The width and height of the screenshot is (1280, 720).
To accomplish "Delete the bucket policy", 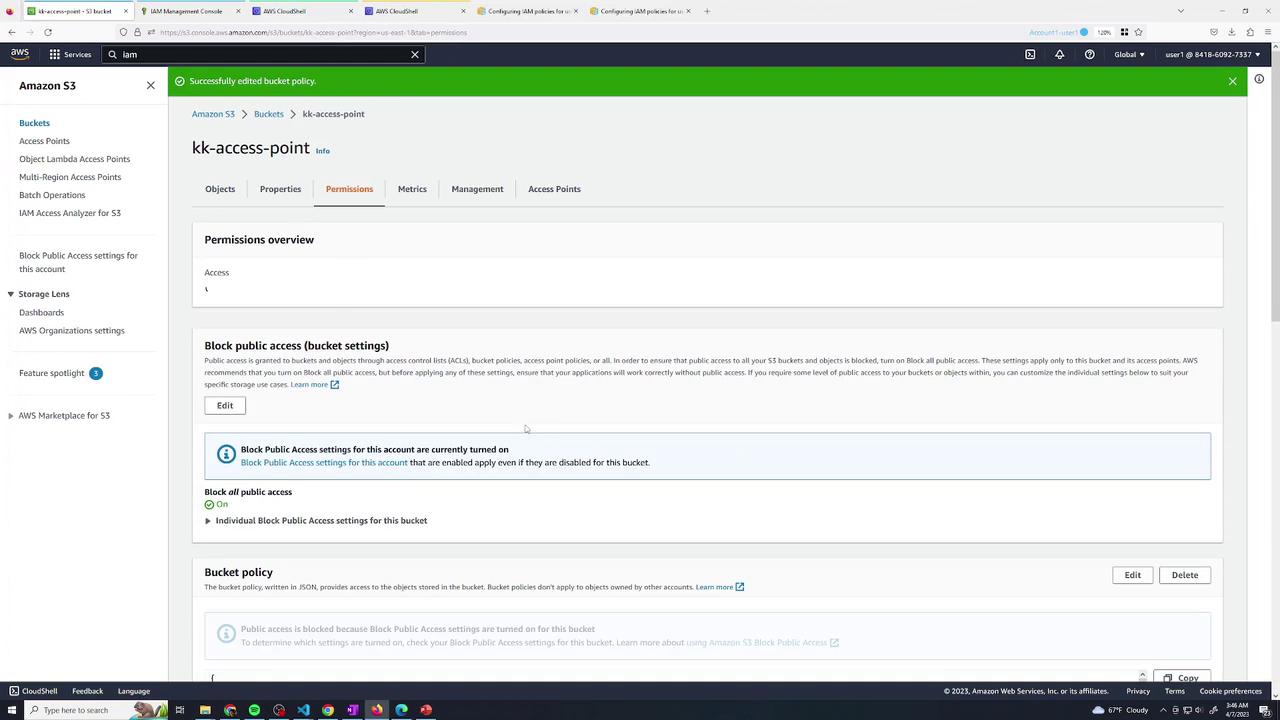I will point(1185,575).
